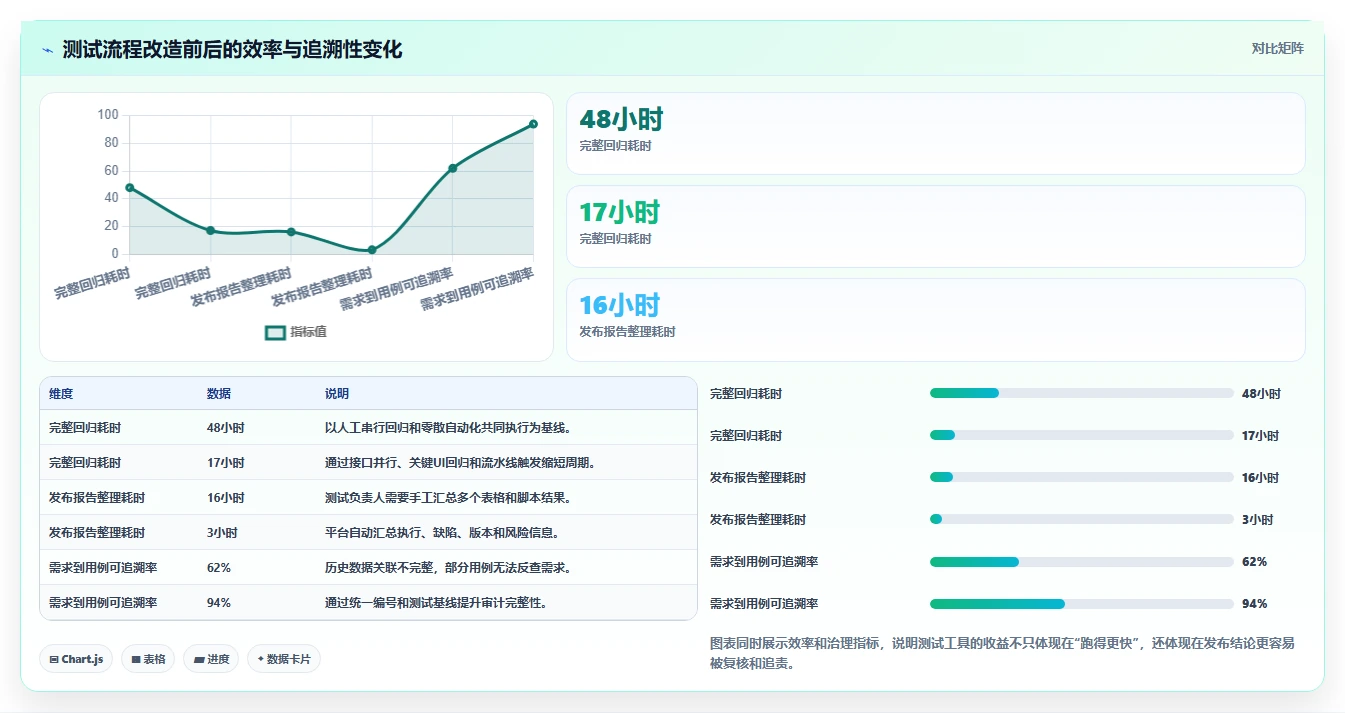Open the 48小时 summary card

(x=935, y=134)
